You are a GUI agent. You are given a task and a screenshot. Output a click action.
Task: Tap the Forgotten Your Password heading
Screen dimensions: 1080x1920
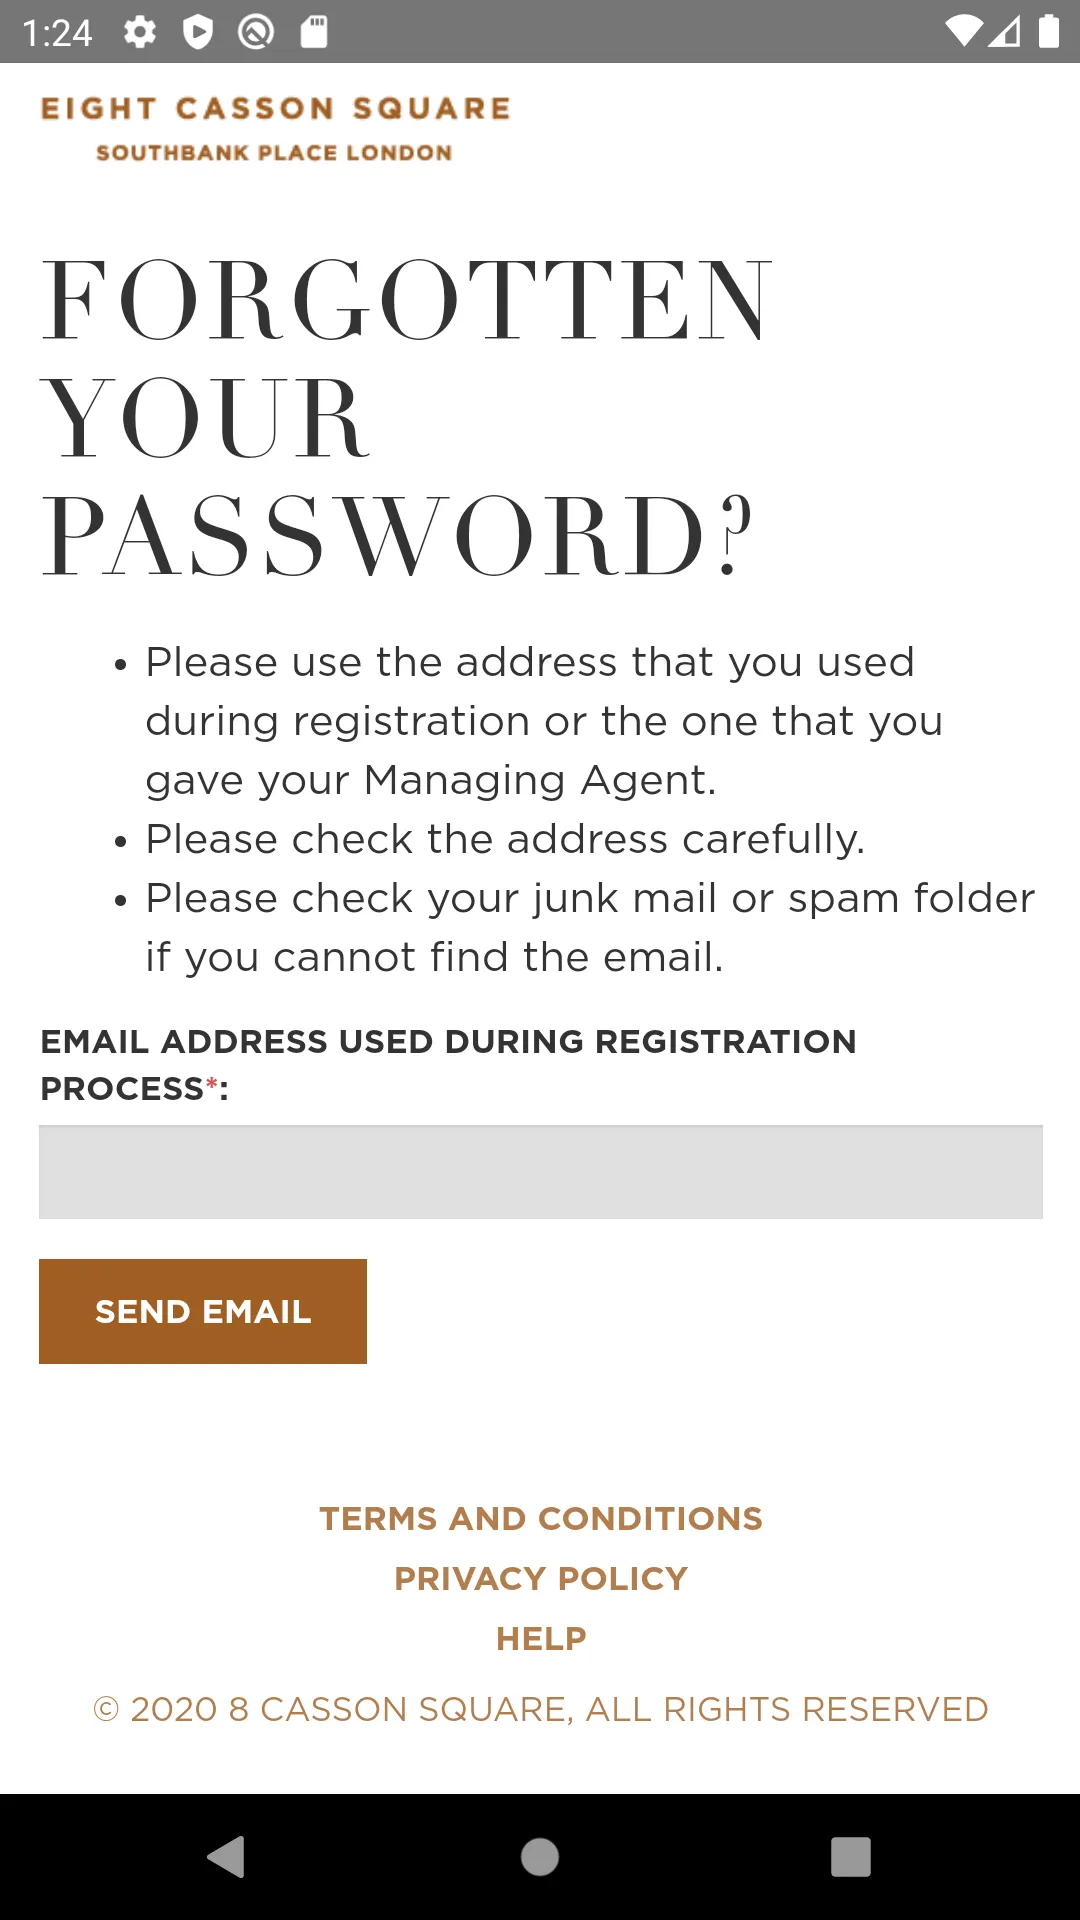point(405,417)
